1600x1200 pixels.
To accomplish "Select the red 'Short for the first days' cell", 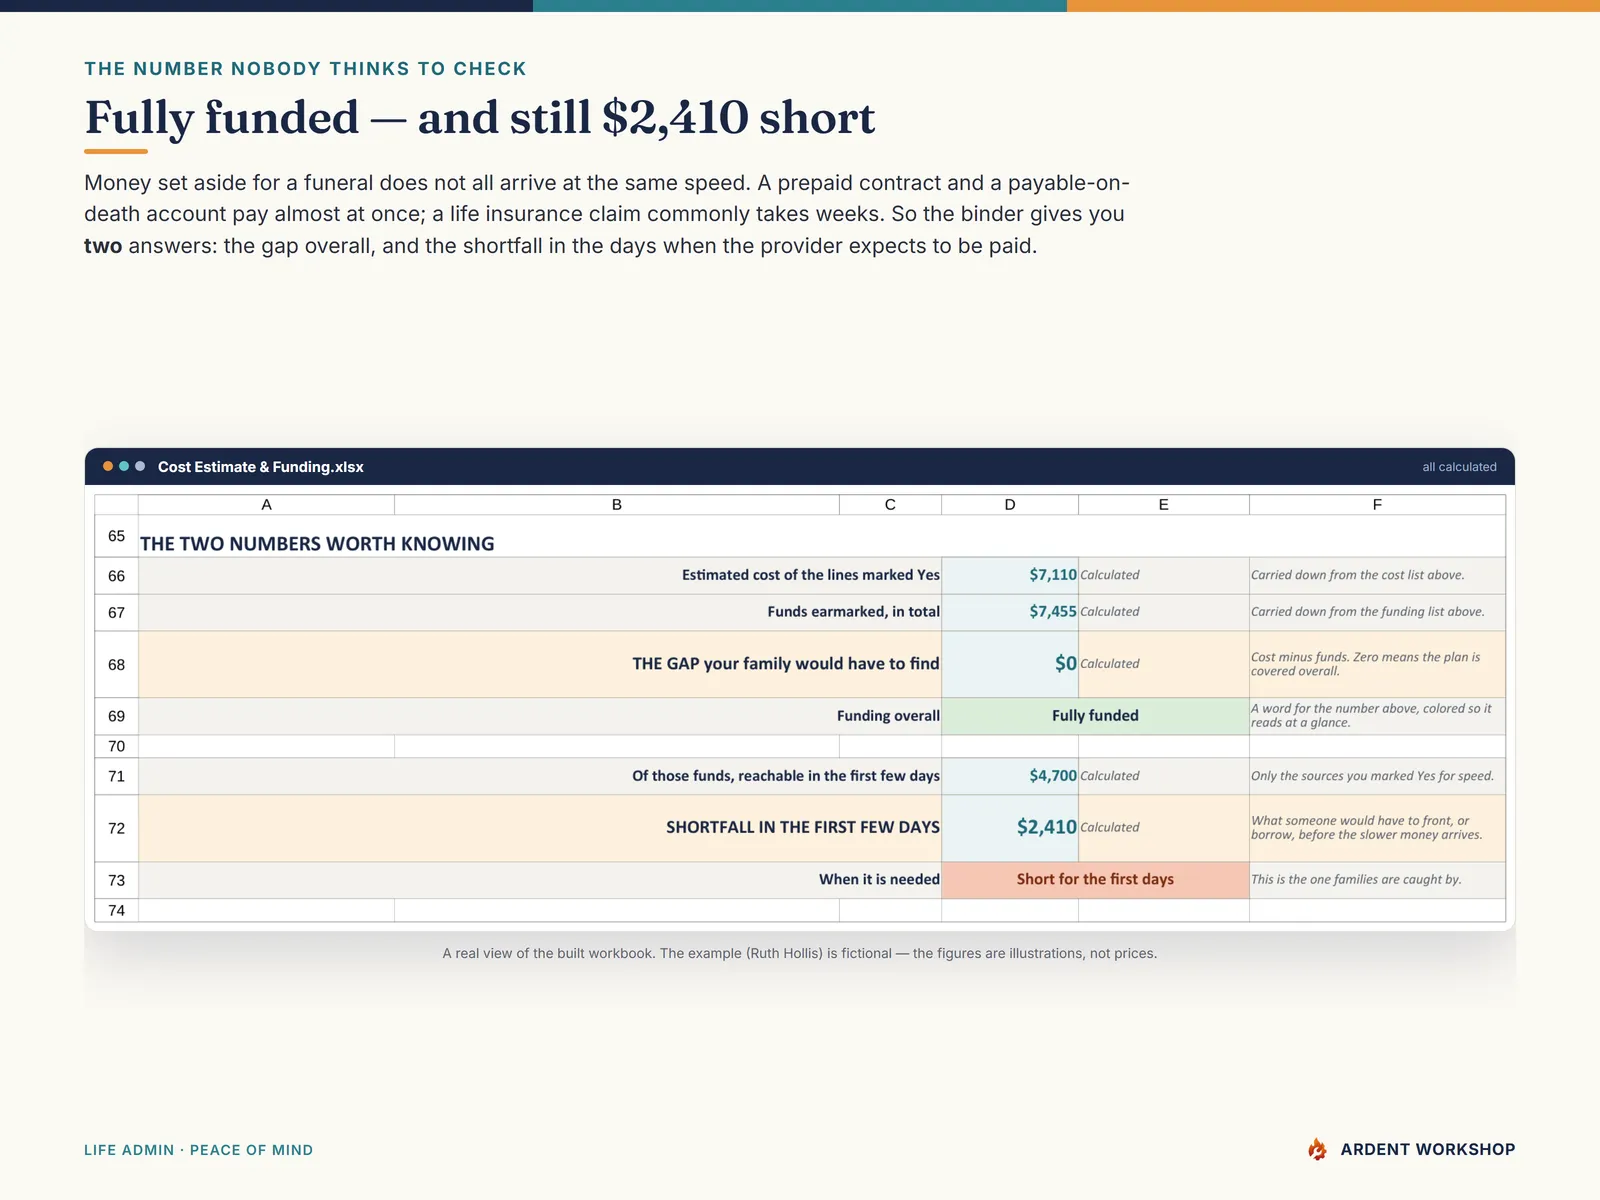I will coord(1095,880).
